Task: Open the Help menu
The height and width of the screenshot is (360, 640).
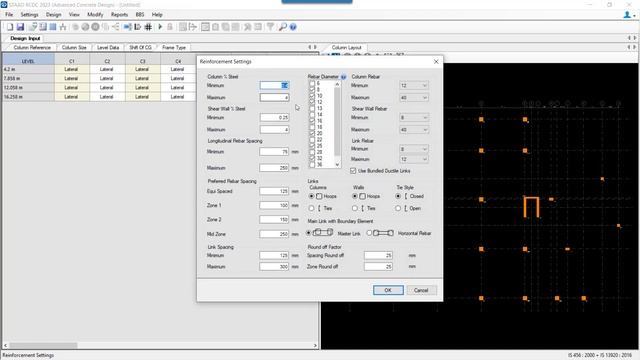Action: click(157, 15)
